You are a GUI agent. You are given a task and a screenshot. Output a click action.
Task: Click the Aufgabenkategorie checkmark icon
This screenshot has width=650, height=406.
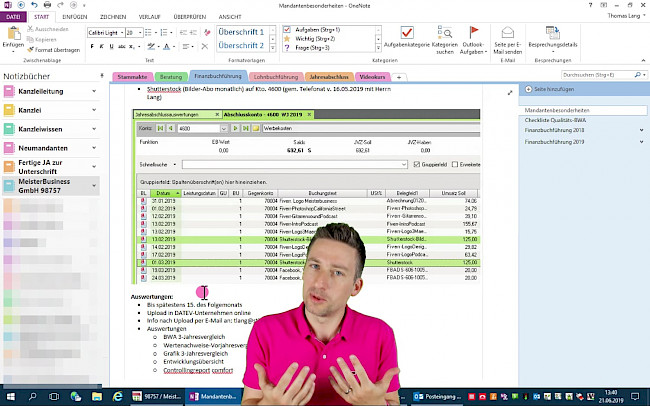coord(407,35)
